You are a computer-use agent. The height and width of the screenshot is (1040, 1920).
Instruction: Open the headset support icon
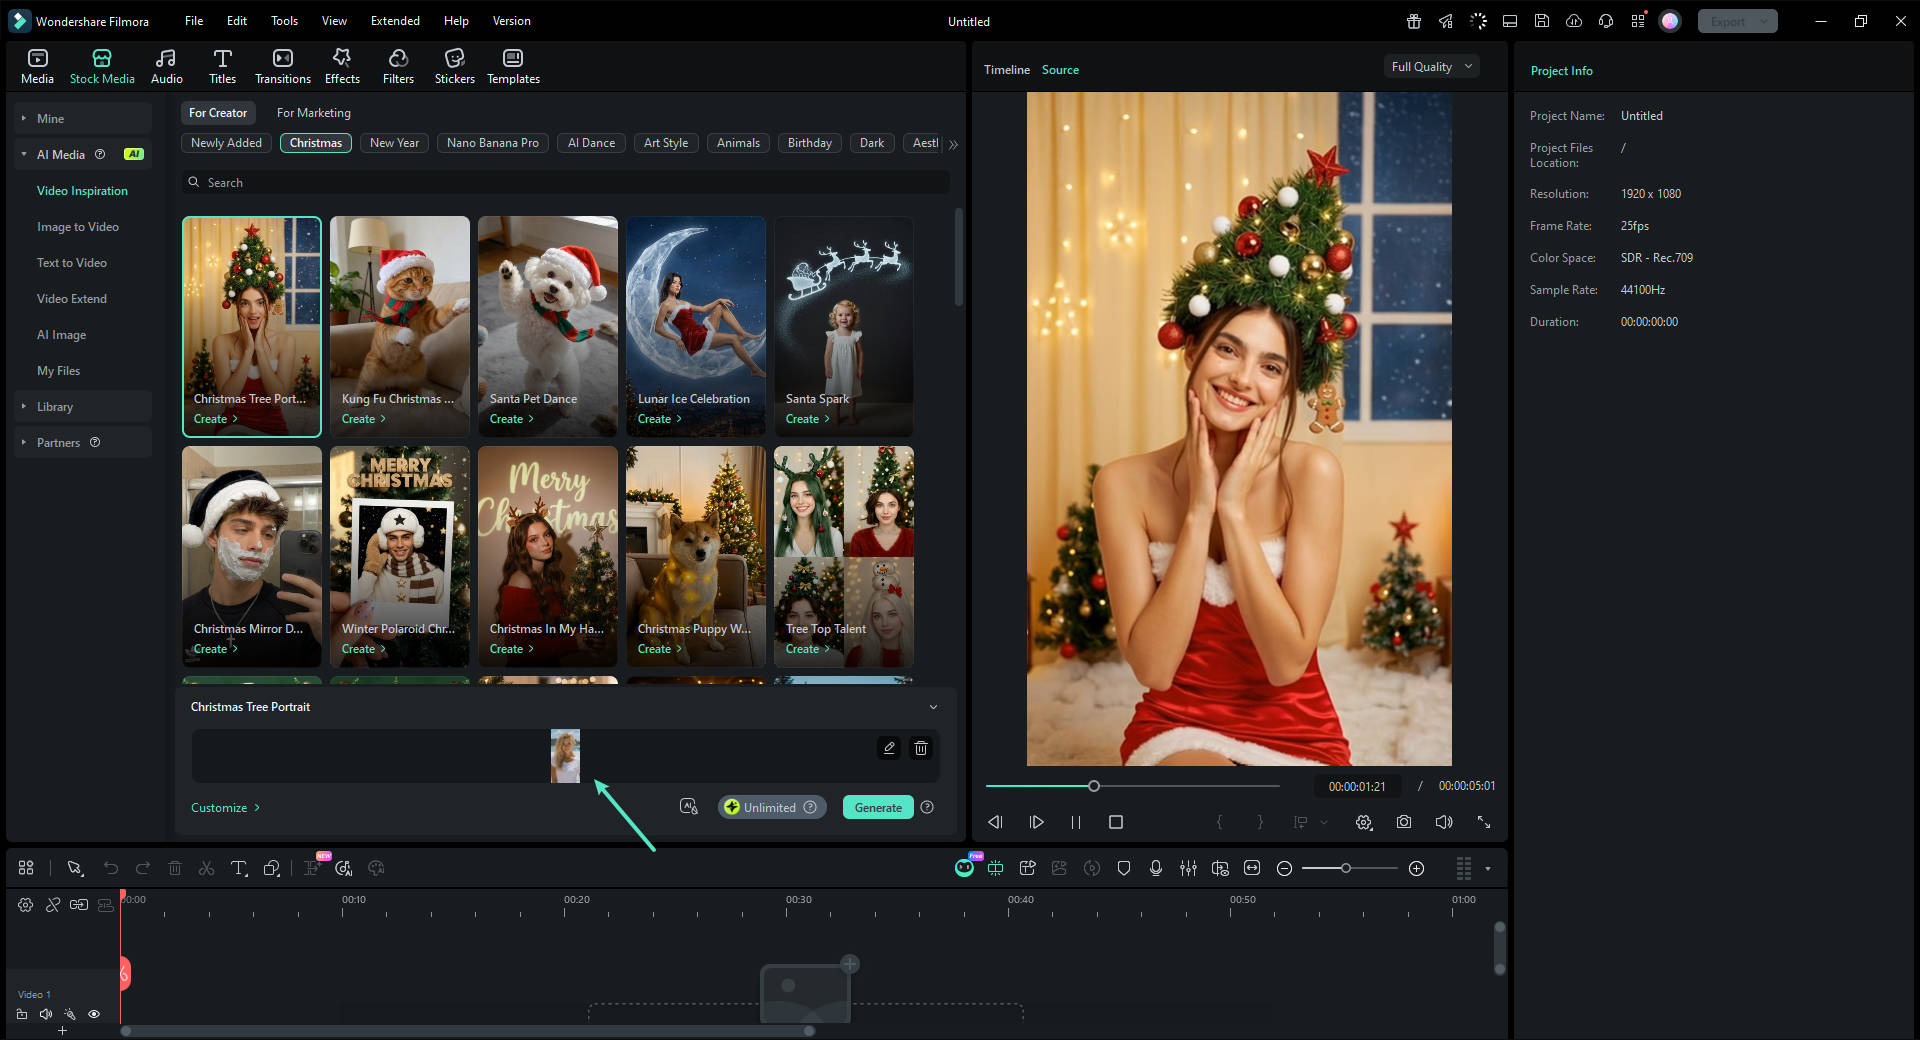pos(1605,20)
